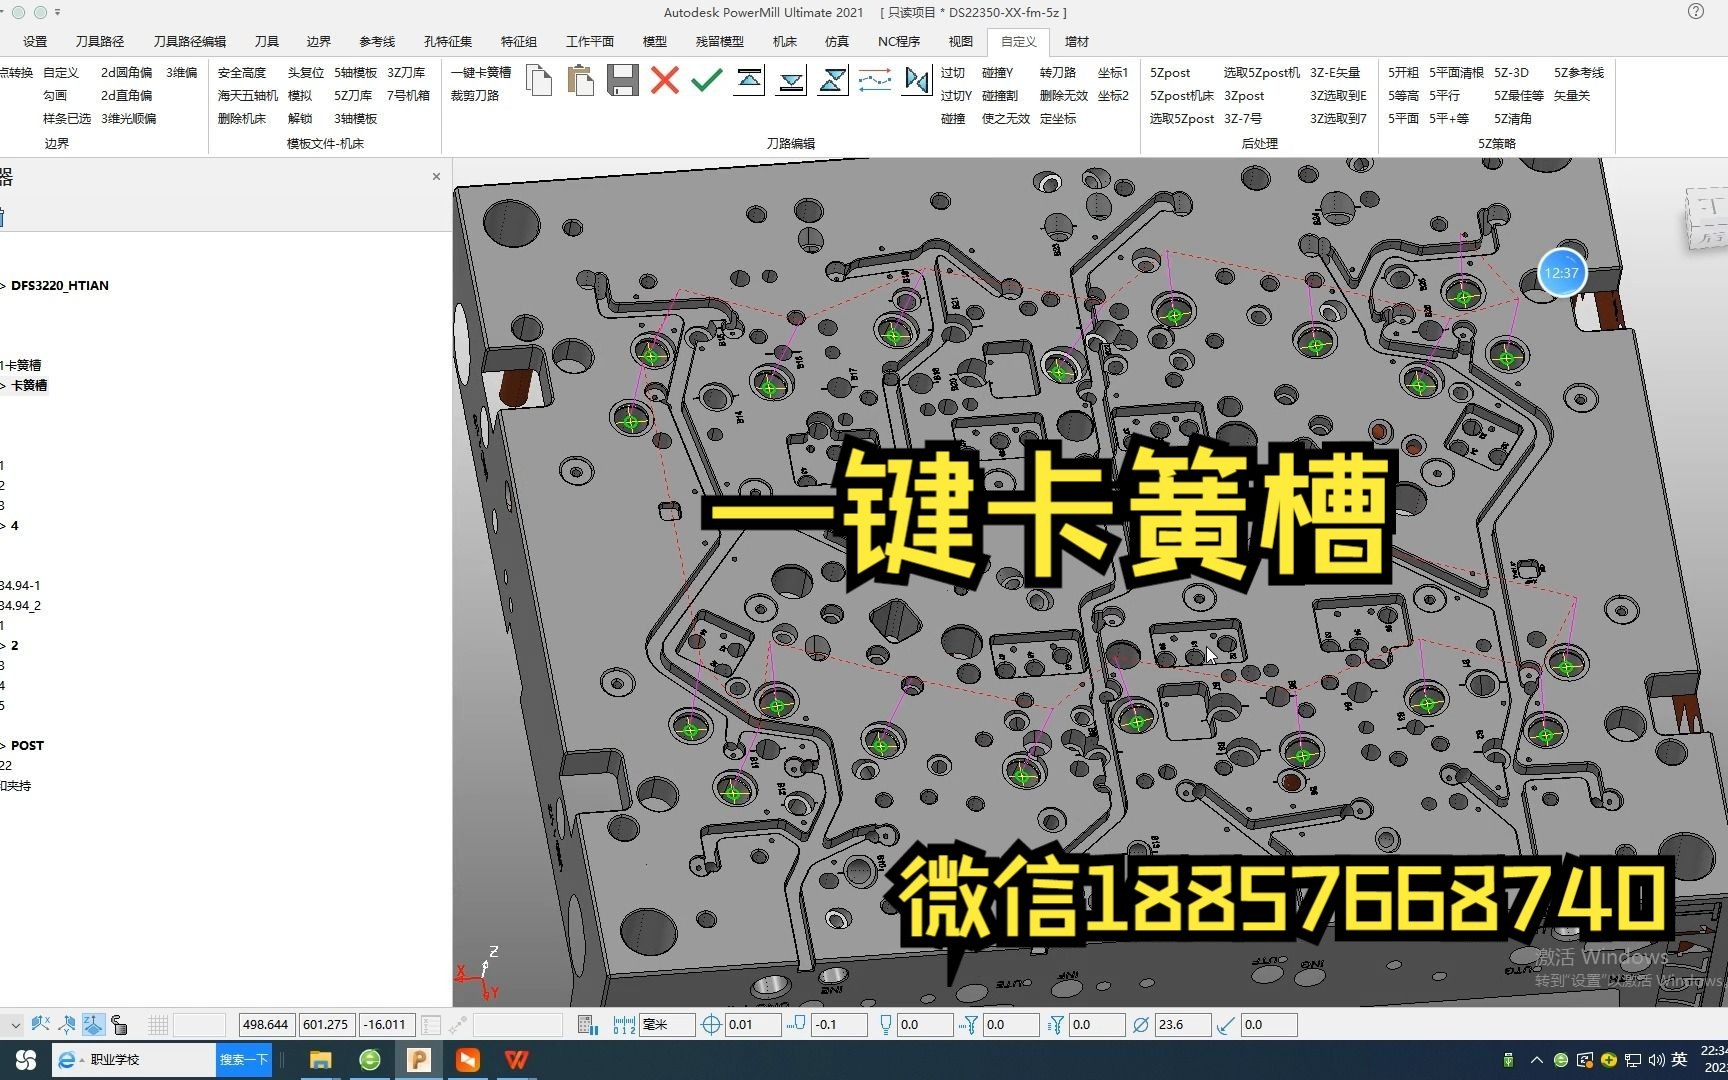
Task: Paste the toolpath from clipboard
Action: [x=583, y=80]
